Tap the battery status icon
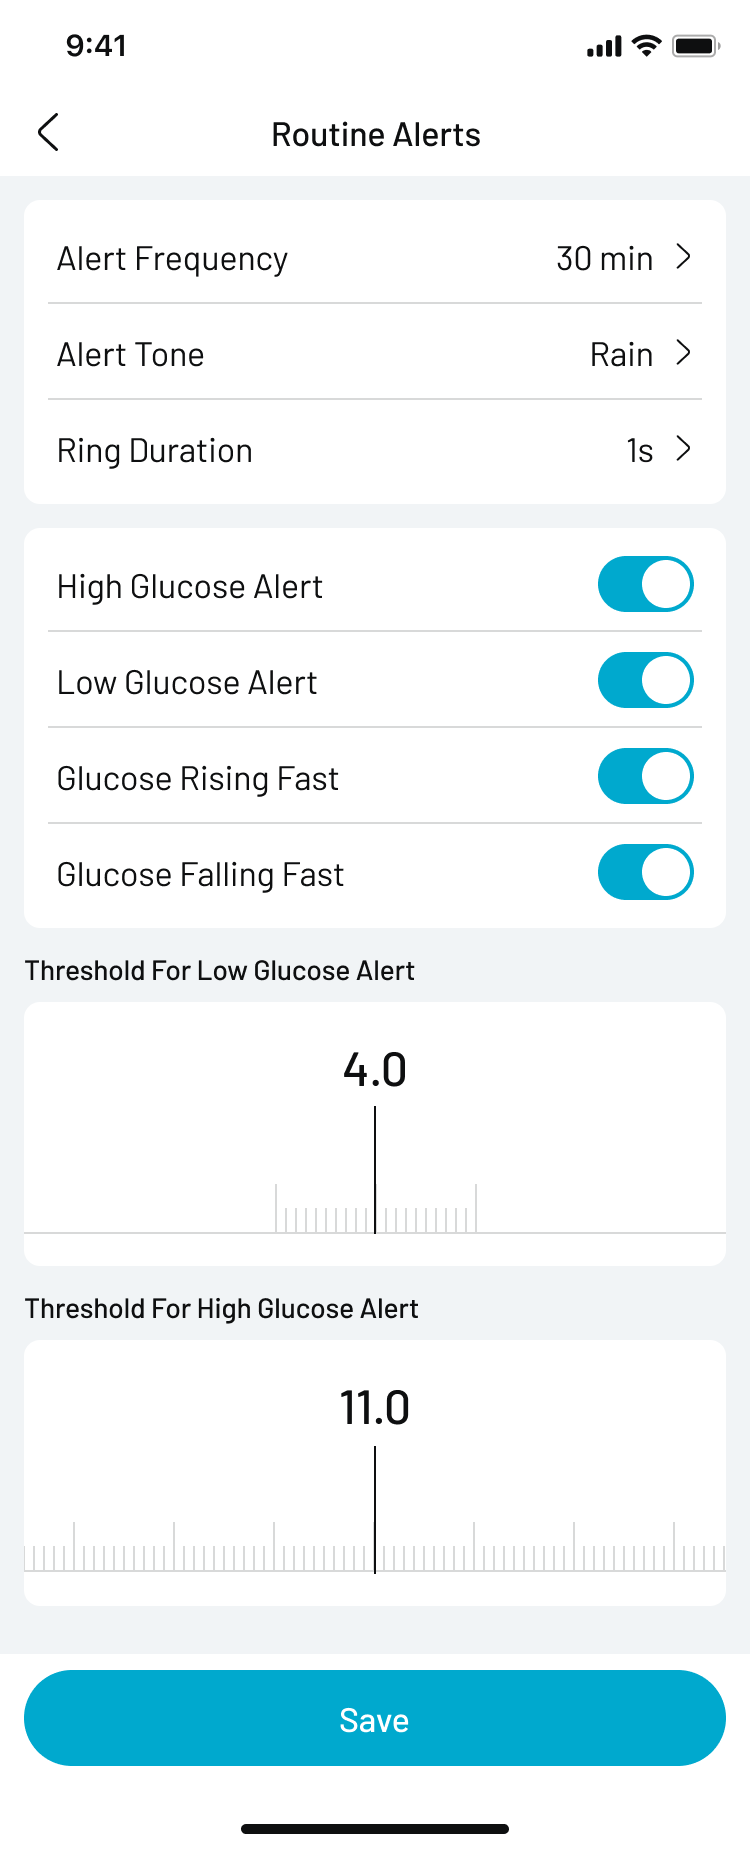Viewport: 750px width, 1850px height. pos(696,46)
